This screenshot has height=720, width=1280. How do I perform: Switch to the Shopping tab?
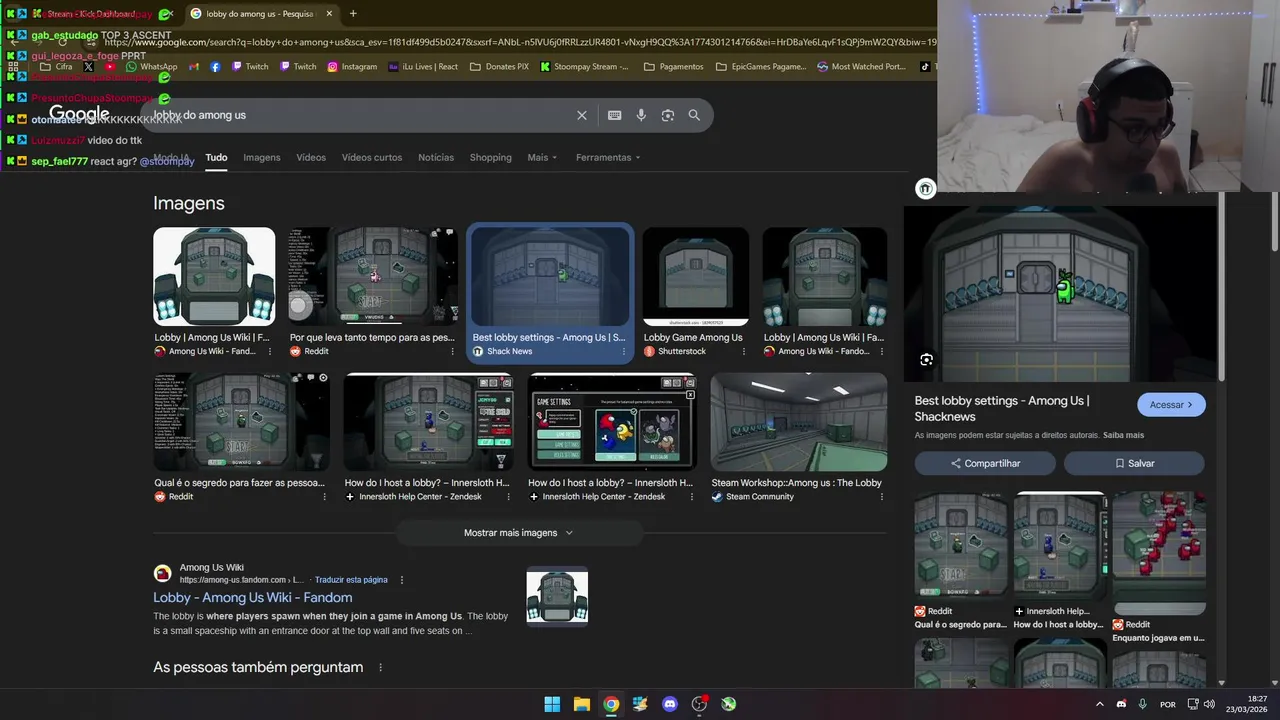pos(490,158)
